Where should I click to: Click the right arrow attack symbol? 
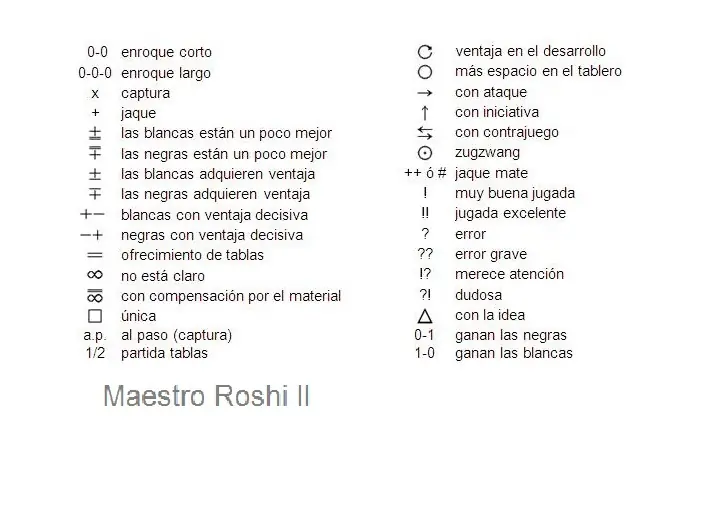[x=425, y=93]
